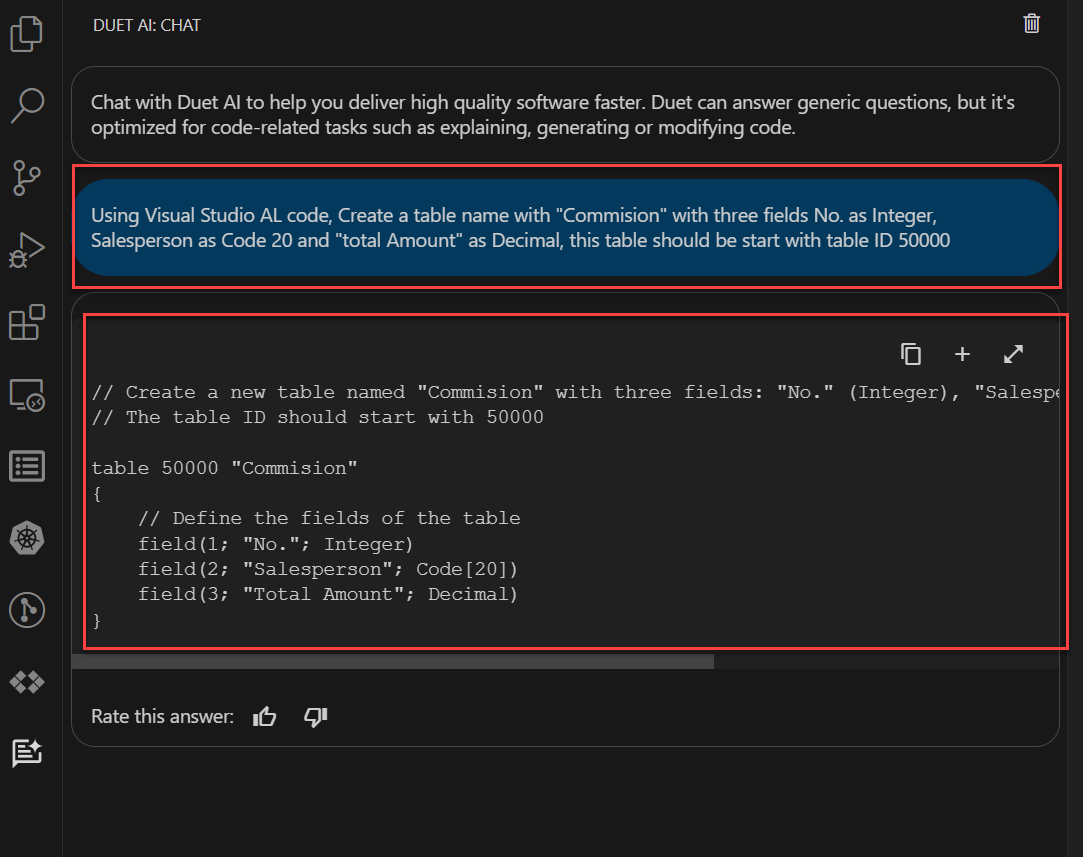Screen dimensions: 1083x857
Task: Insert code using the plus icon
Action: (962, 354)
